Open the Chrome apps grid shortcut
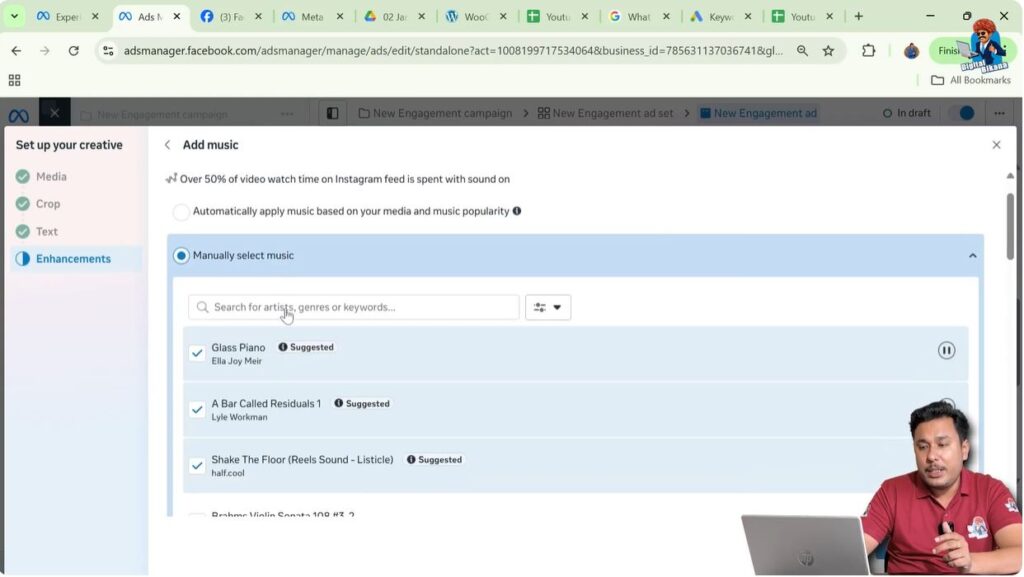1024x577 pixels. pos(14,80)
